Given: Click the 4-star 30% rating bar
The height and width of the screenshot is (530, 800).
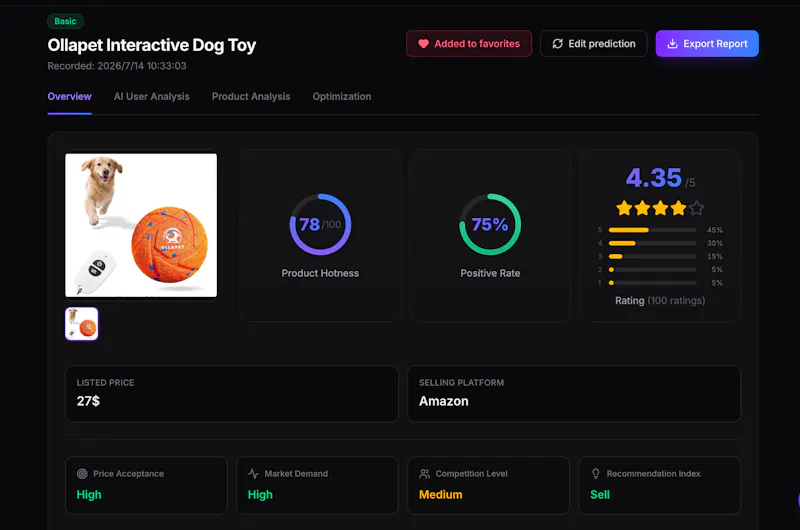Looking at the screenshot, I should (653, 243).
